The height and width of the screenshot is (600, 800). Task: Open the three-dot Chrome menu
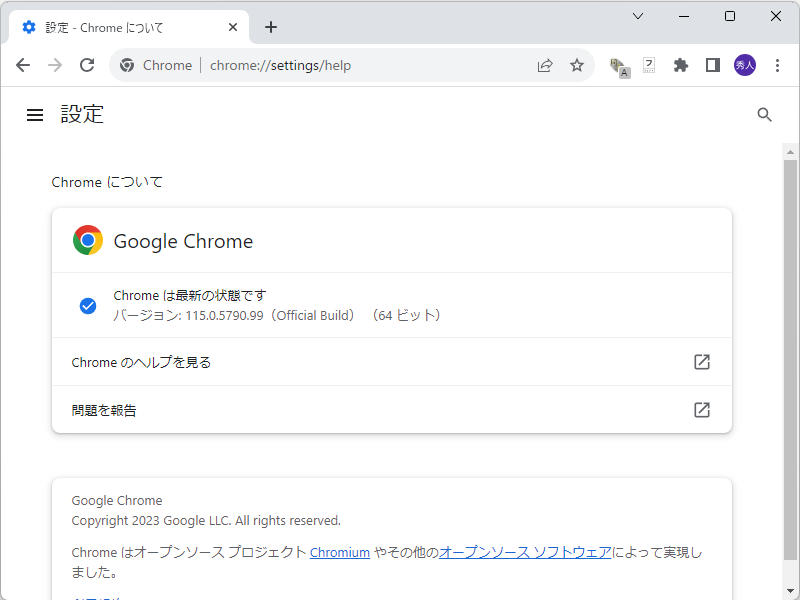pyautogui.click(x=778, y=64)
